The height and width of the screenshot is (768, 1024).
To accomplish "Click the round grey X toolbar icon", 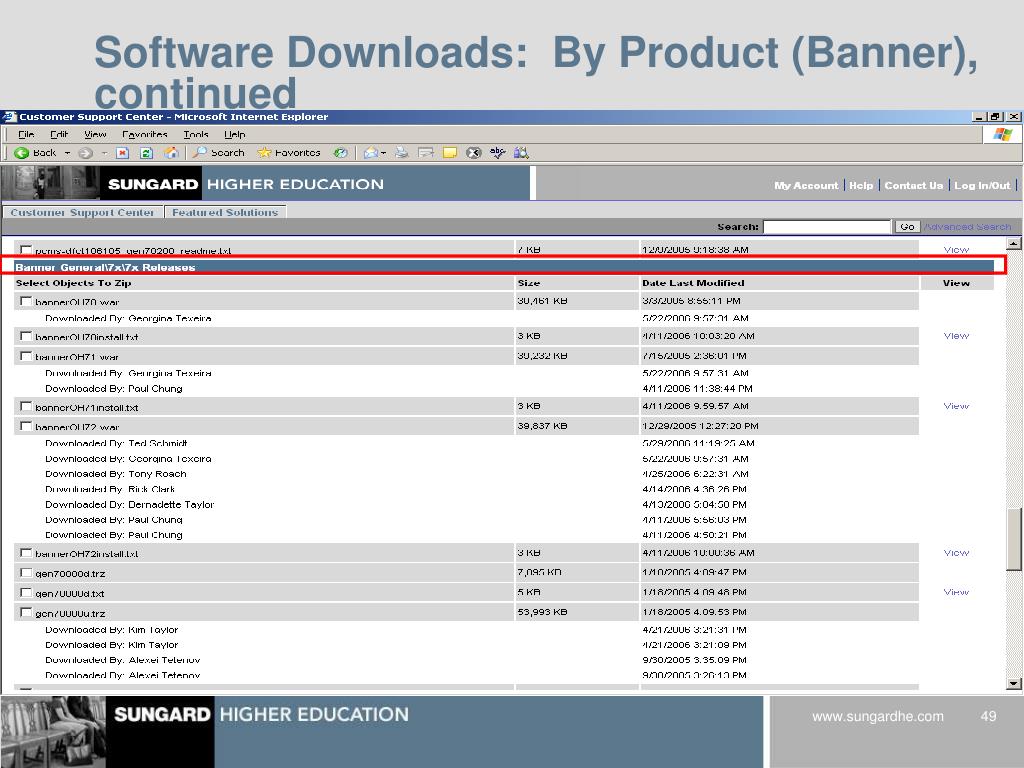I will tap(473, 153).
